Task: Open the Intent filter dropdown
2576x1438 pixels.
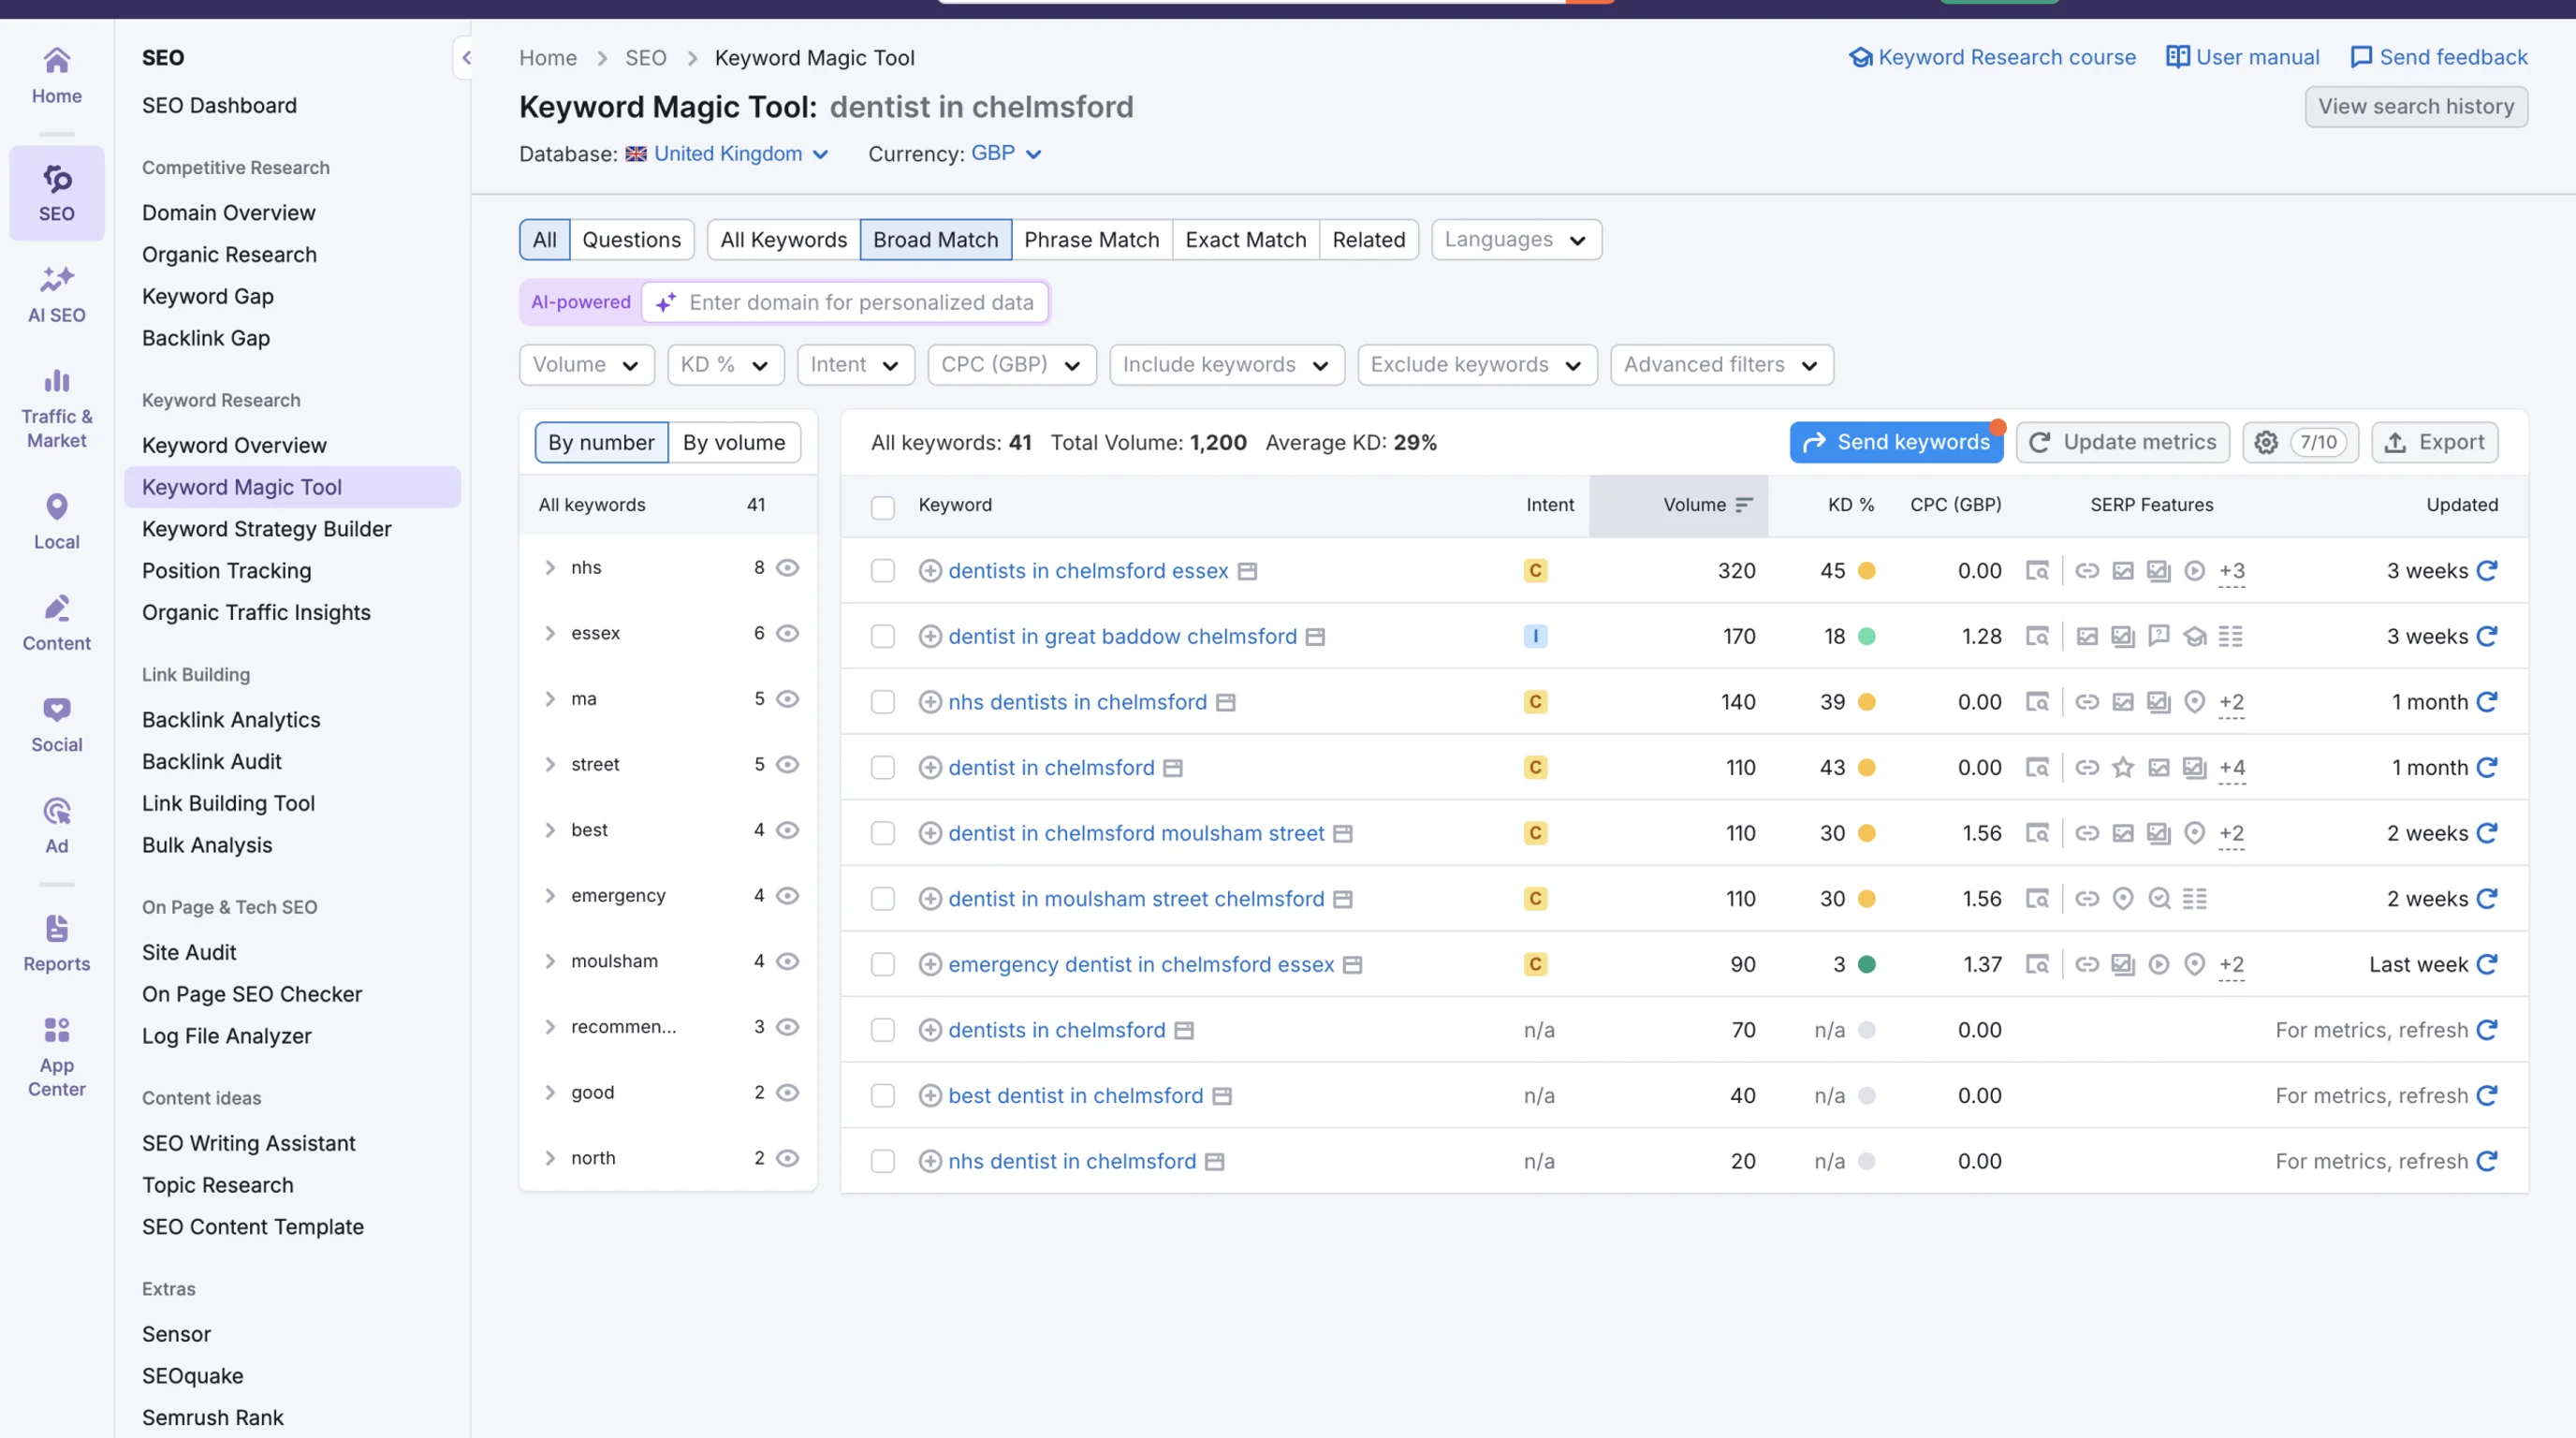Action: (x=855, y=364)
